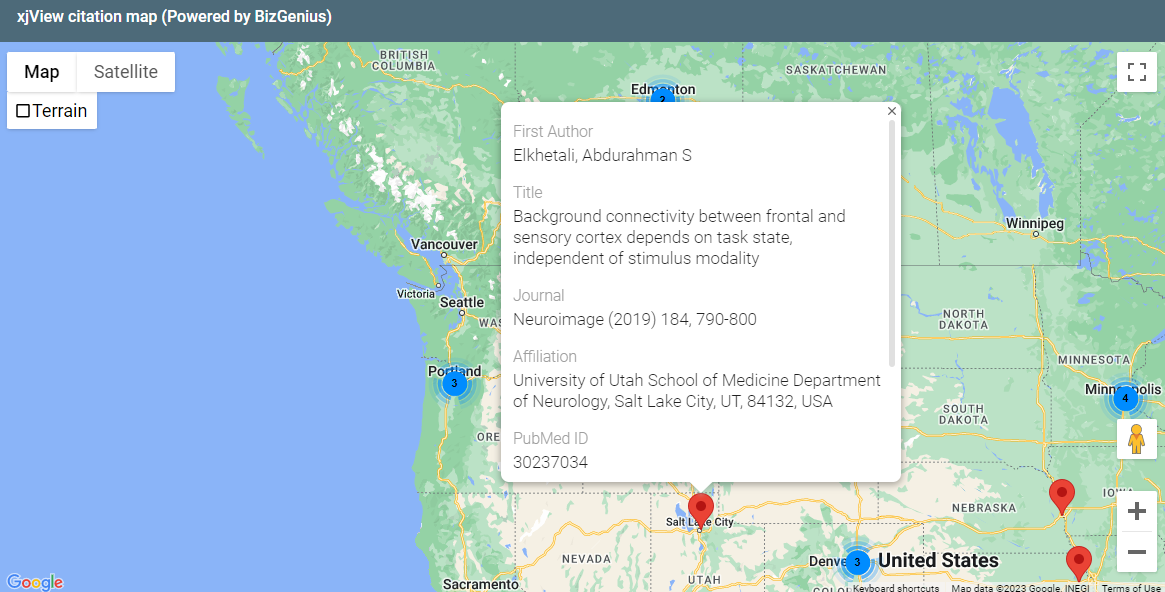Image resolution: width=1165 pixels, height=592 pixels.
Task: Select the Google logo on the map
Action: [x=33, y=581]
